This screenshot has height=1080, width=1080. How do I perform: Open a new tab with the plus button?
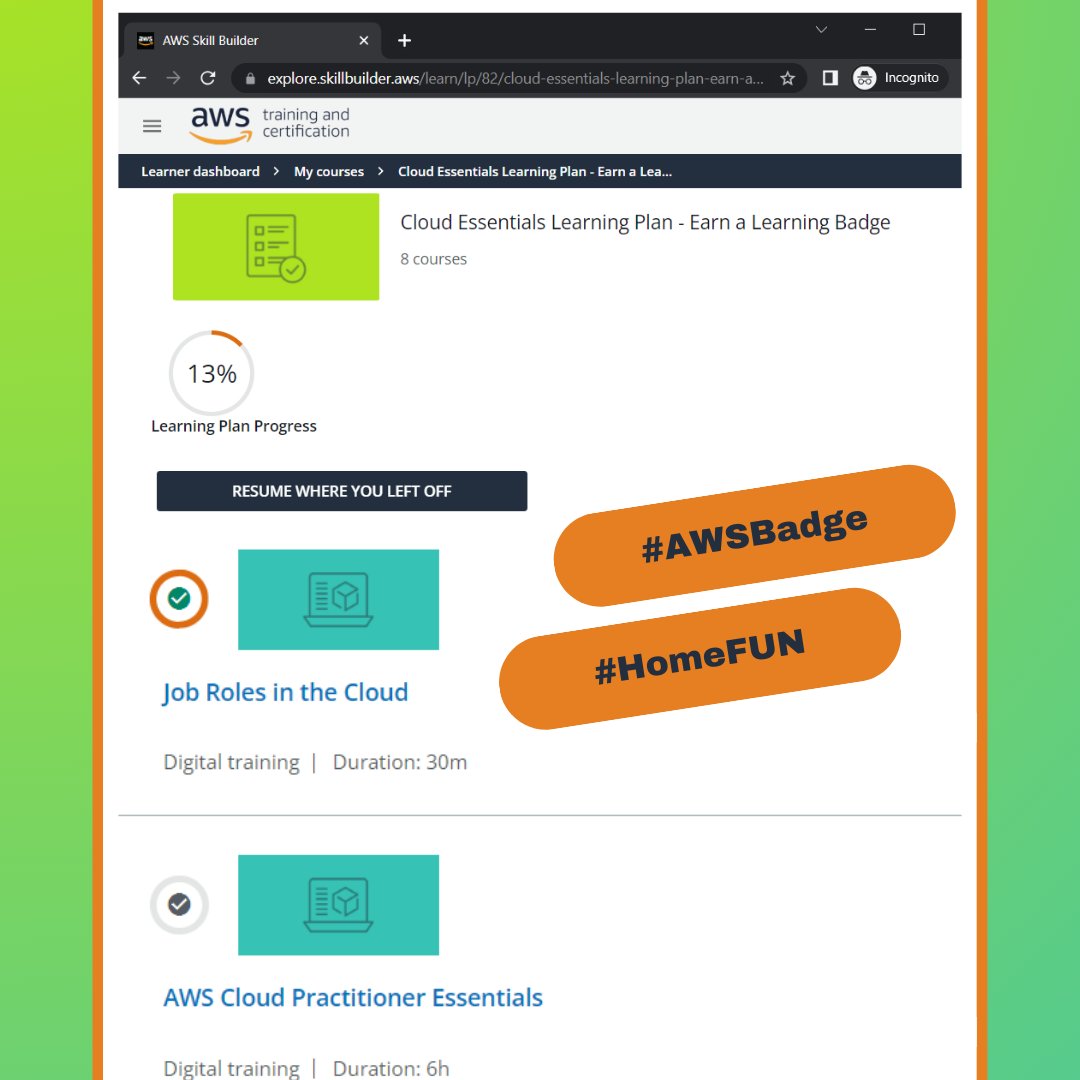pos(404,41)
